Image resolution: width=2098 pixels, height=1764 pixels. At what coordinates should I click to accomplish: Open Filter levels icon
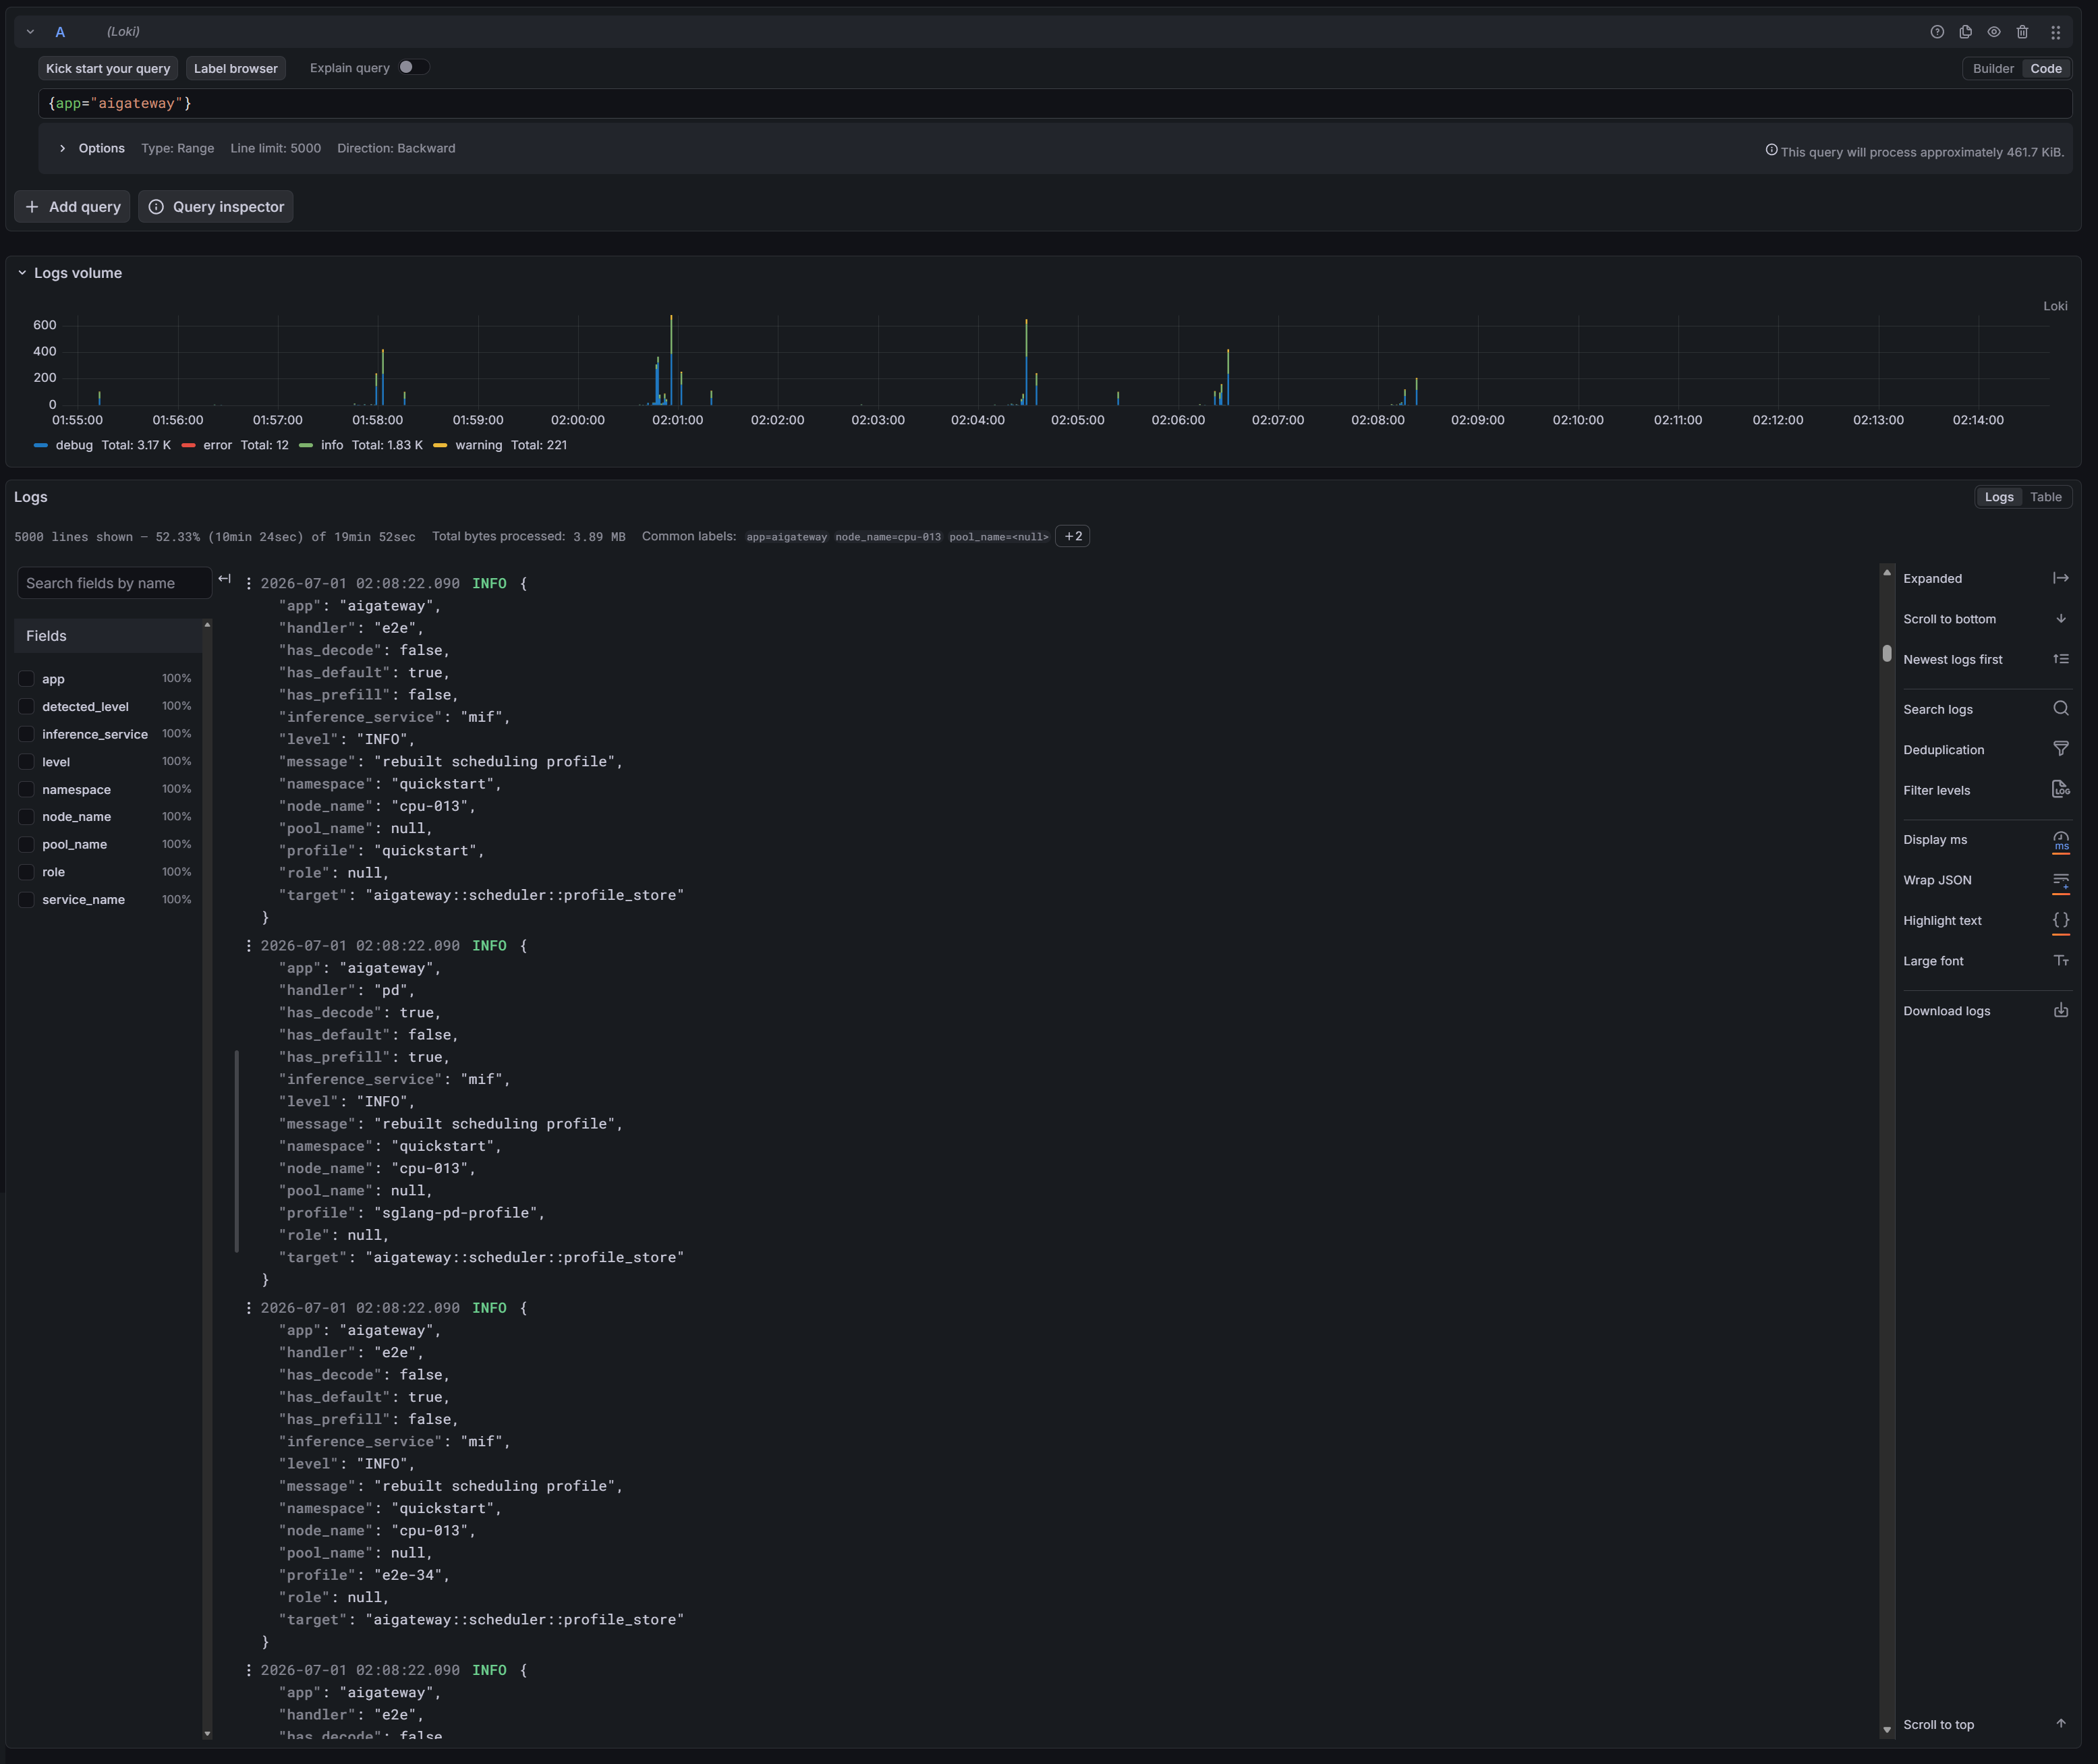point(2061,789)
